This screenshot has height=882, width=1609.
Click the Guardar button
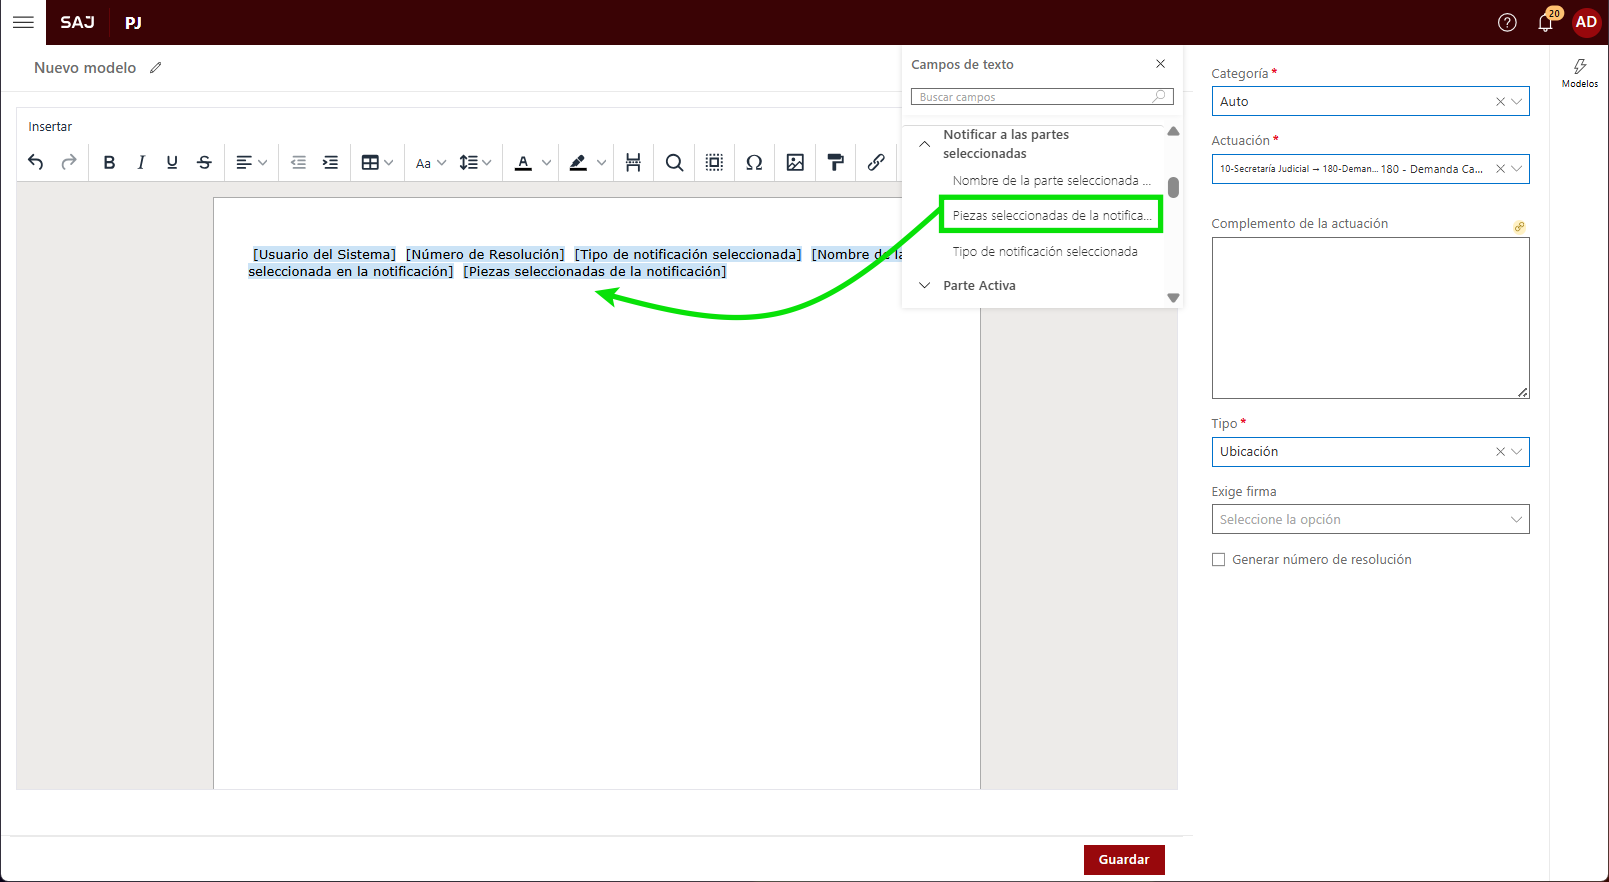(x=1123, y=860)
